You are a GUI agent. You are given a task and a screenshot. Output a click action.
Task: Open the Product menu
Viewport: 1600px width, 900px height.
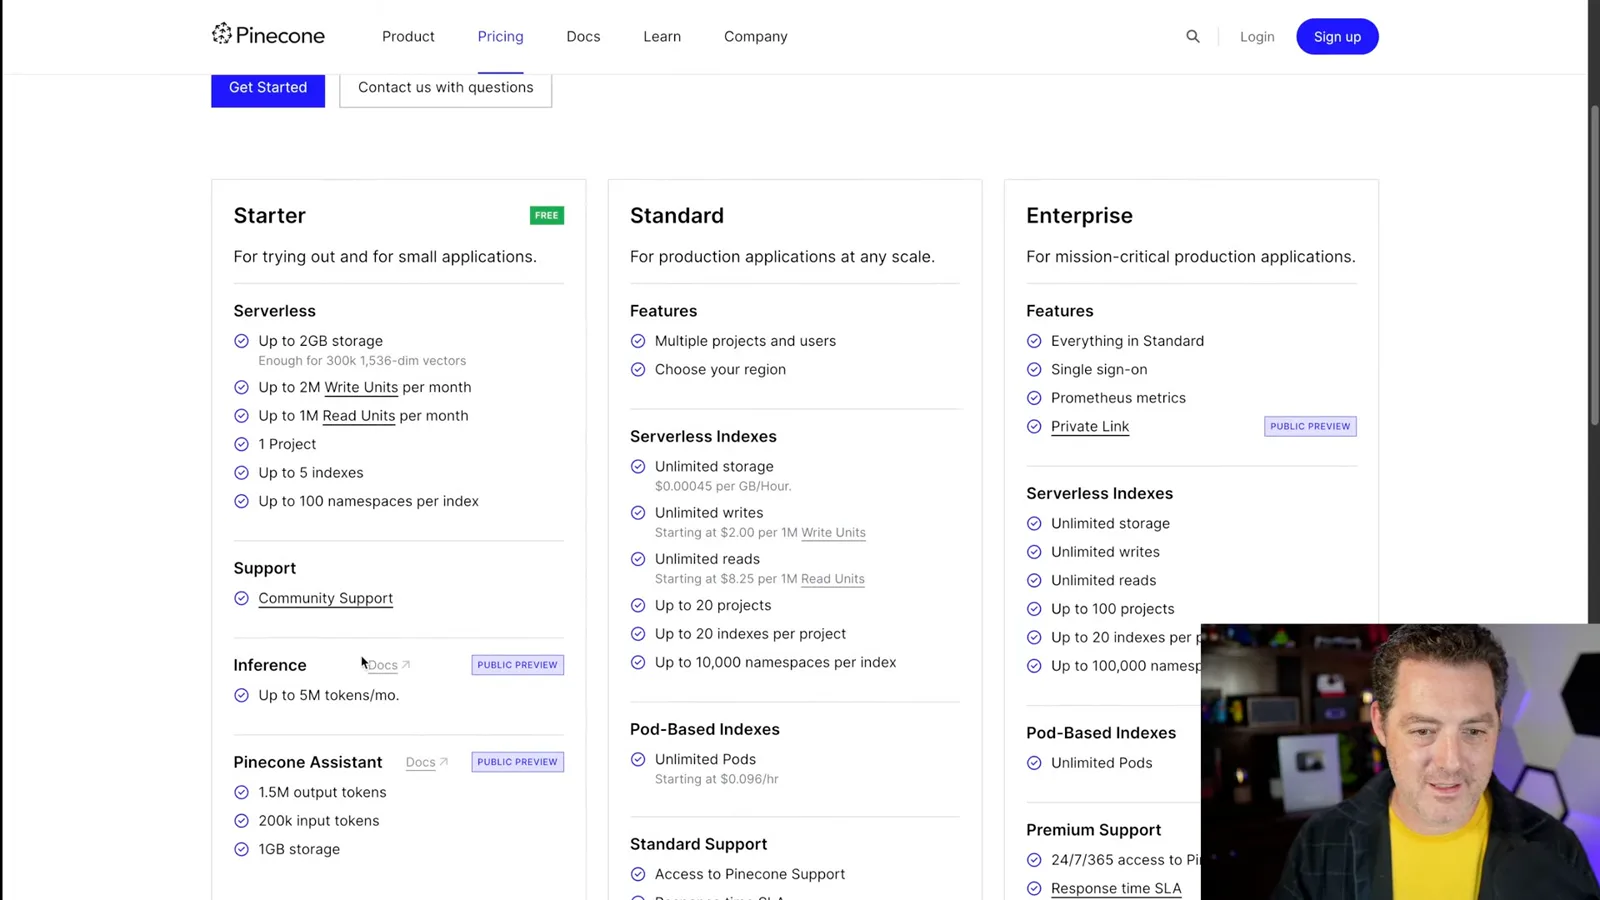(x=408, y=36)
